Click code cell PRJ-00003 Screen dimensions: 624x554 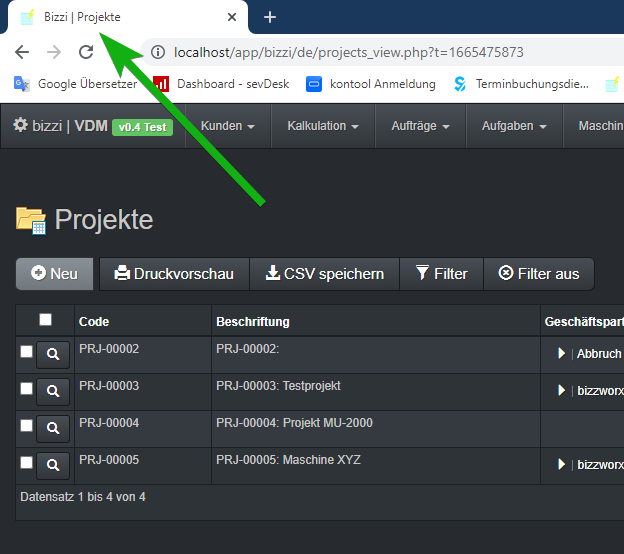pos(109,386)
